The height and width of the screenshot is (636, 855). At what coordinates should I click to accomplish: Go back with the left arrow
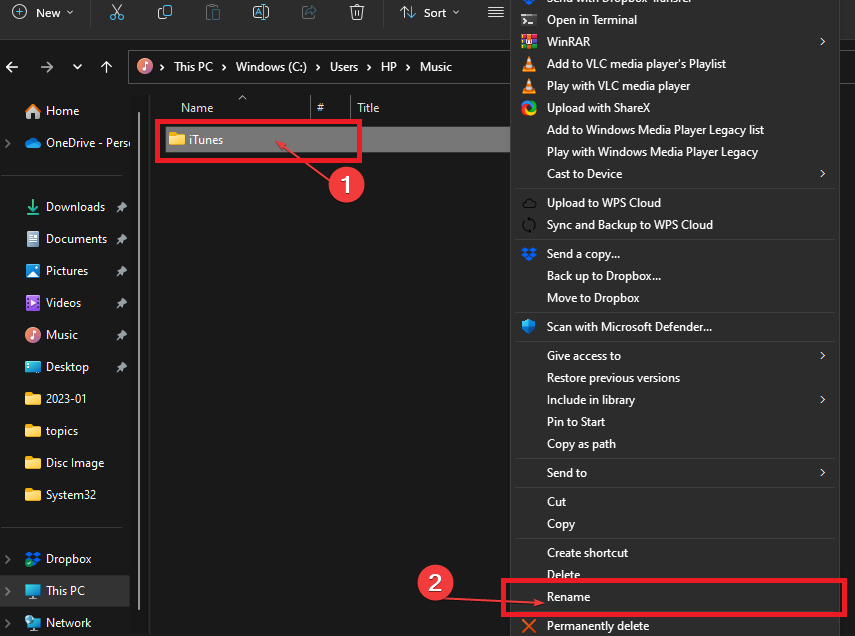pos(13,67)
